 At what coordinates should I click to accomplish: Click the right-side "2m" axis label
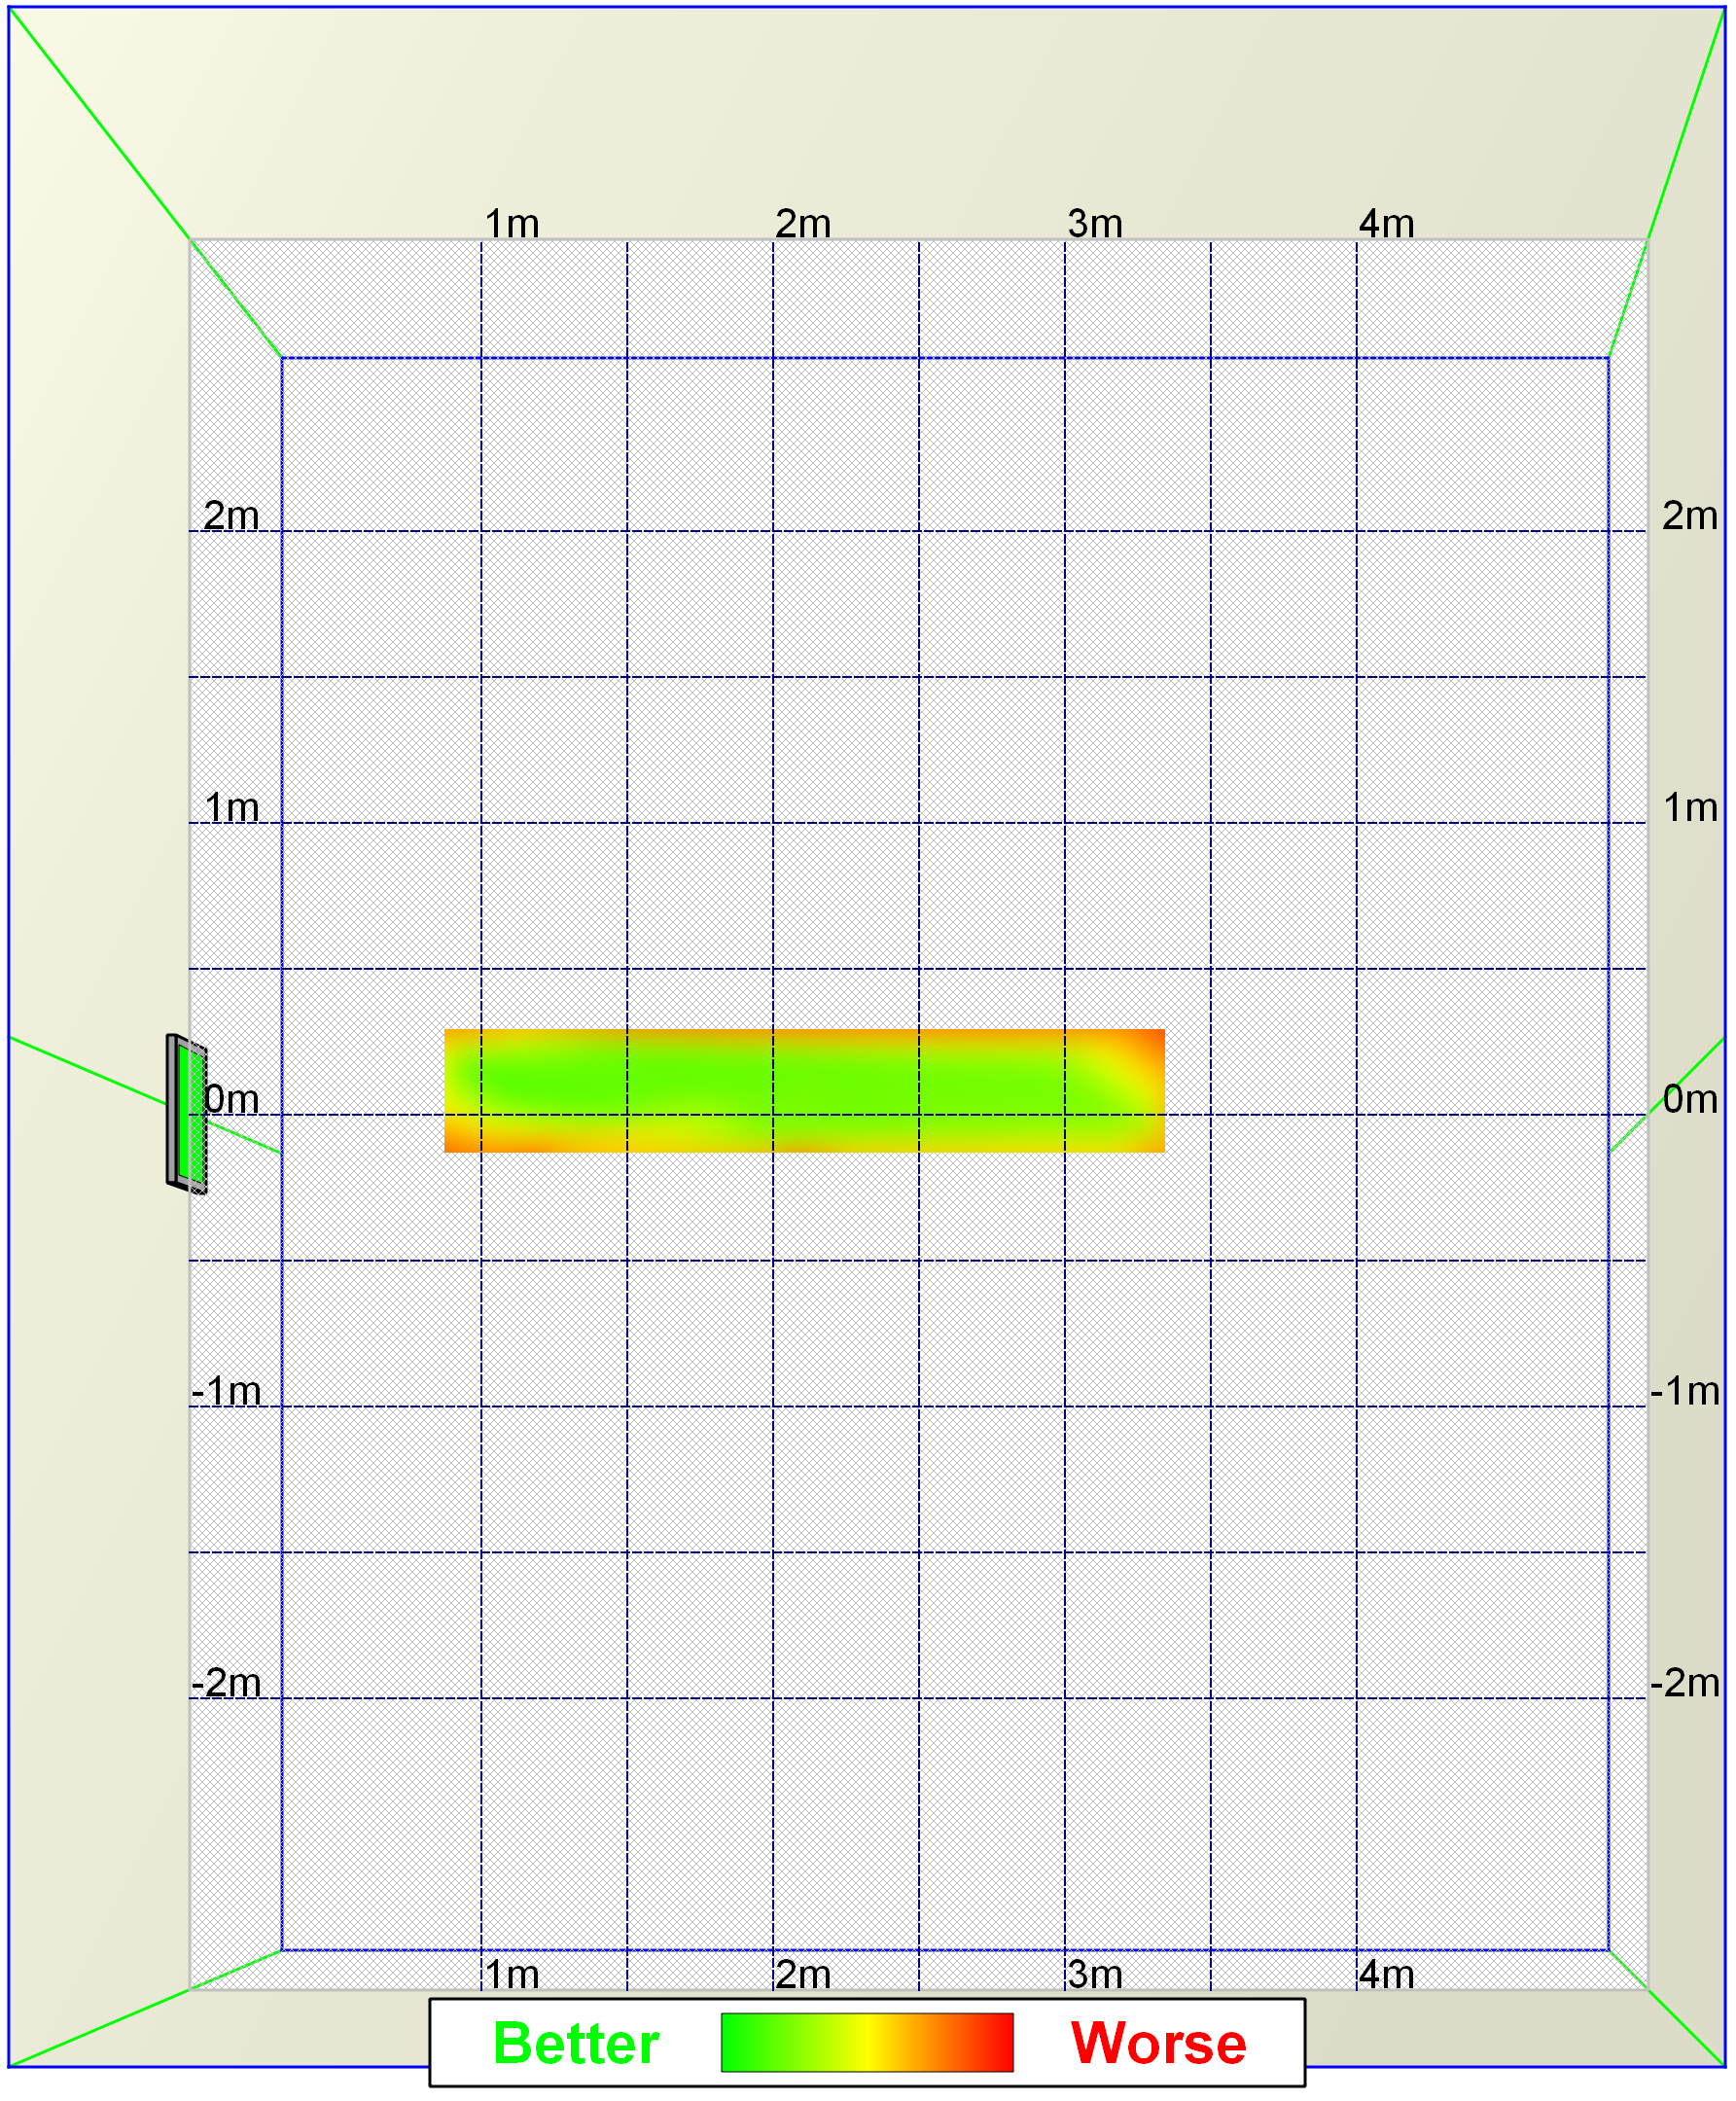pos(1690,516)
